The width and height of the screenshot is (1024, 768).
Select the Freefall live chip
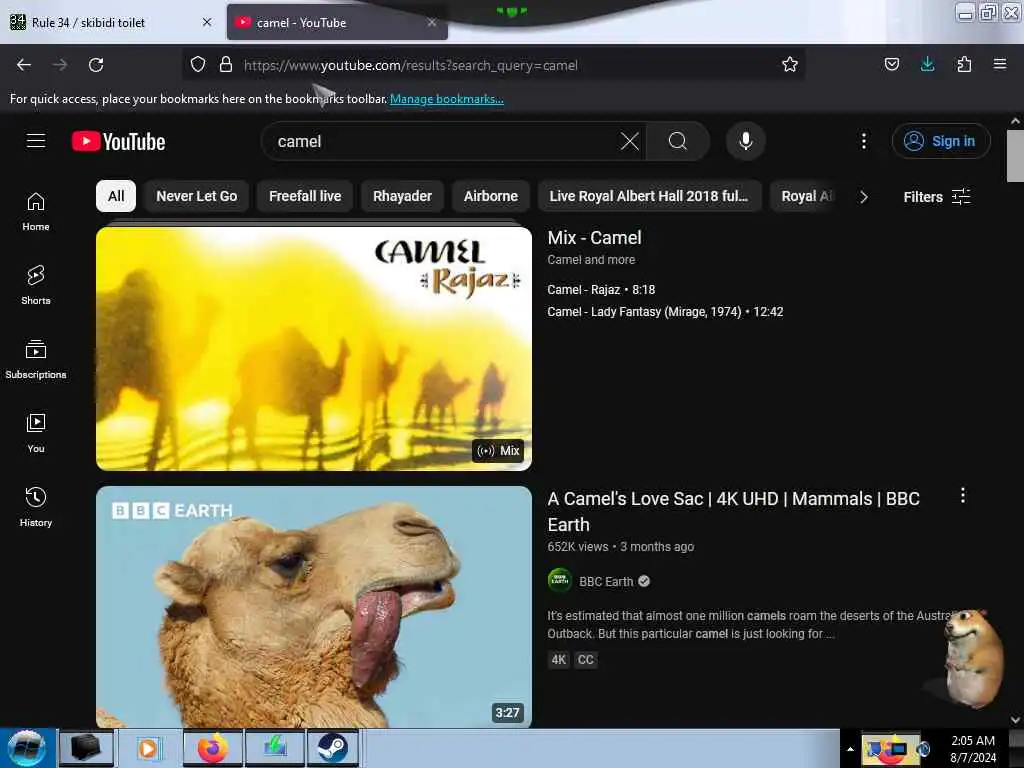pyautogui.click(x=305, y=196)
